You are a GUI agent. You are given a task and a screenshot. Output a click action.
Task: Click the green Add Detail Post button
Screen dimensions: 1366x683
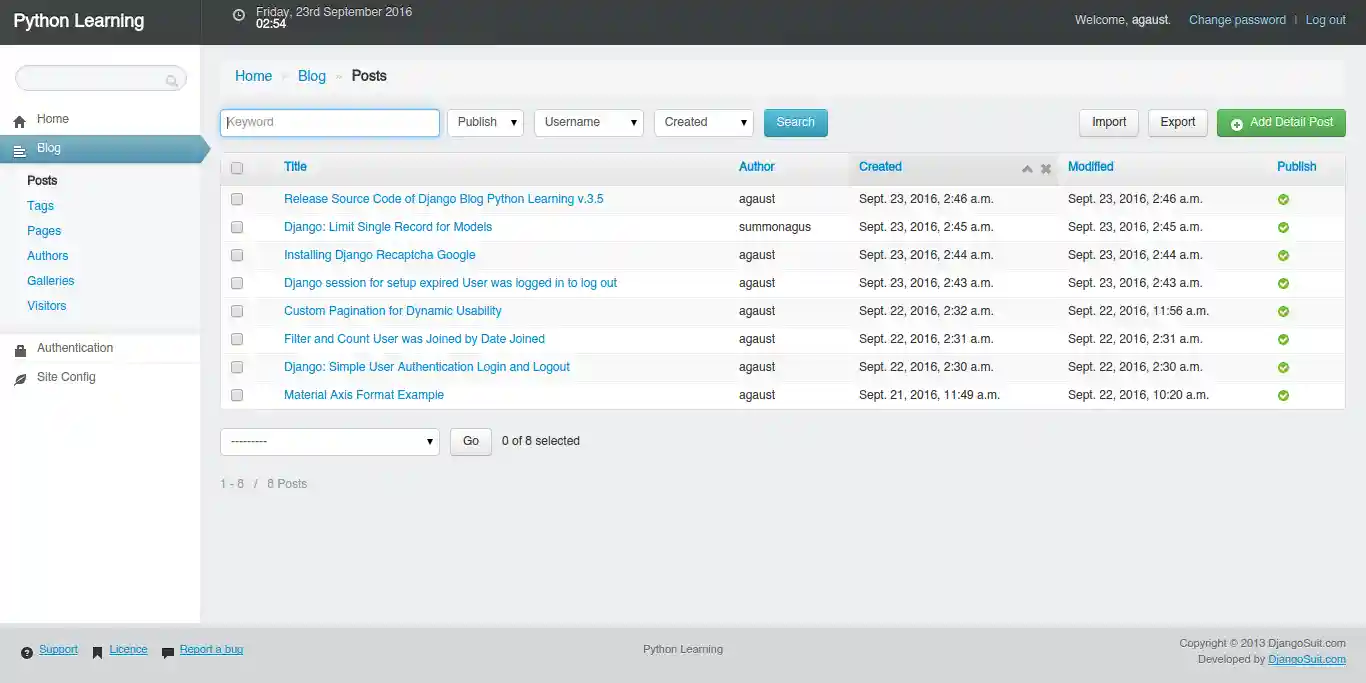[x=1281, y=122]
